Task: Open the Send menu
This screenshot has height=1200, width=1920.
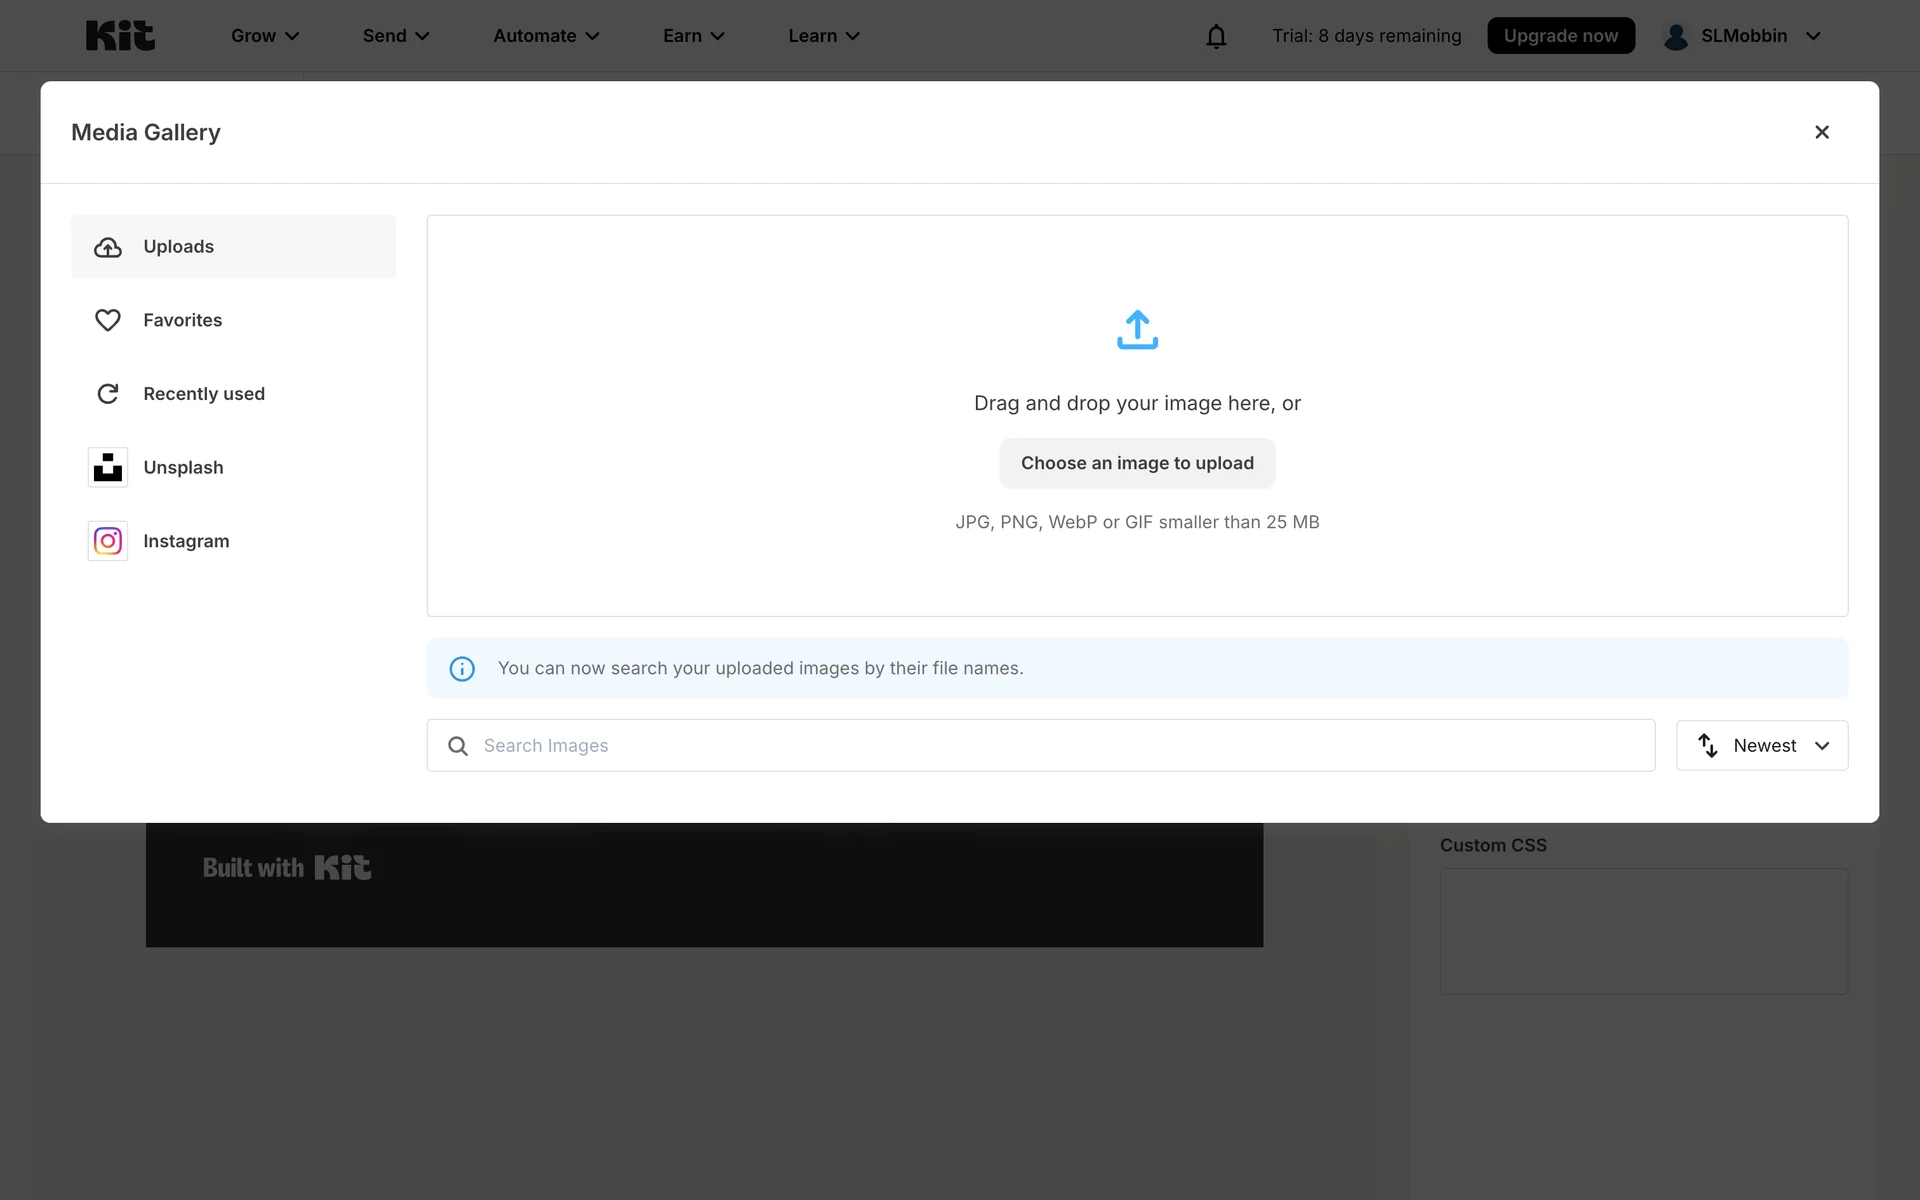Action: coord(396,36)
